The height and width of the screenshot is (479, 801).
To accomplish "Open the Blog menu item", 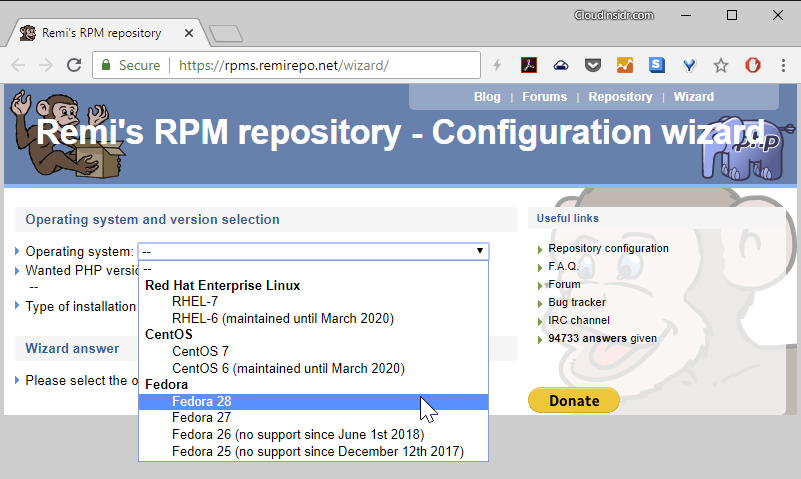I will (487, 97).
